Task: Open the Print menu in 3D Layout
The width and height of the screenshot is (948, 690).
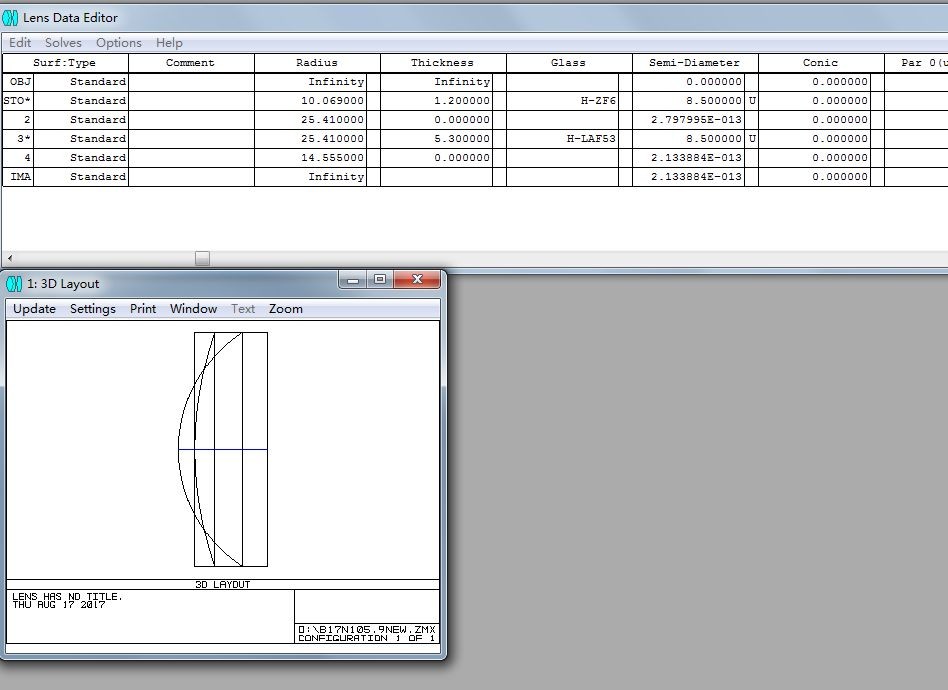Action: [x=143, y=309]
